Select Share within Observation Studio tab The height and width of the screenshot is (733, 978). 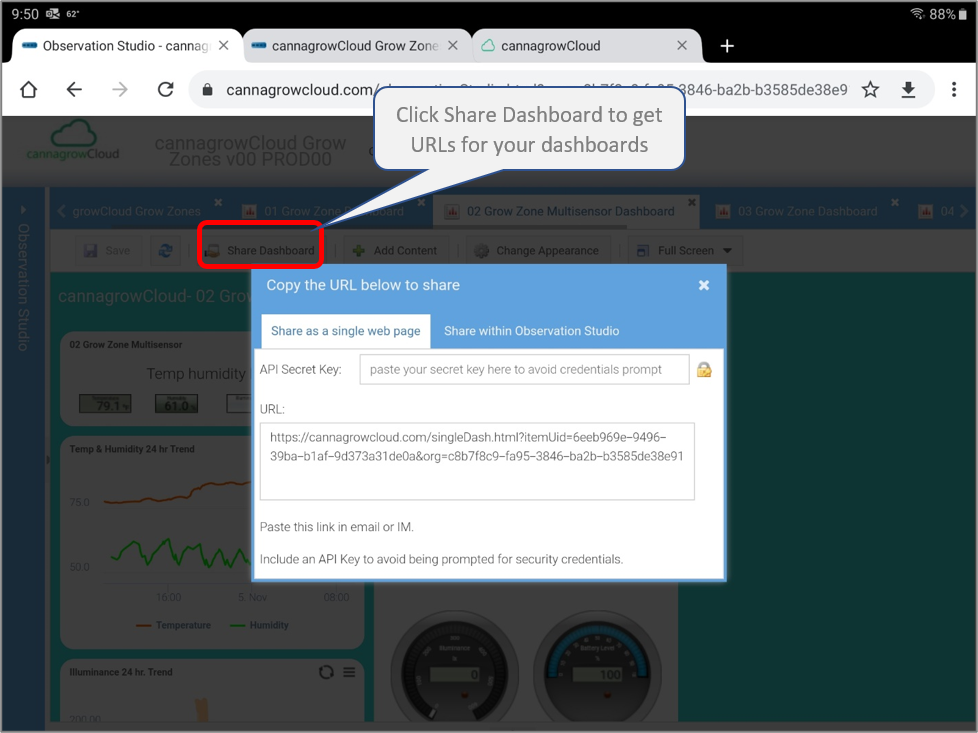[x=531, y=331]
